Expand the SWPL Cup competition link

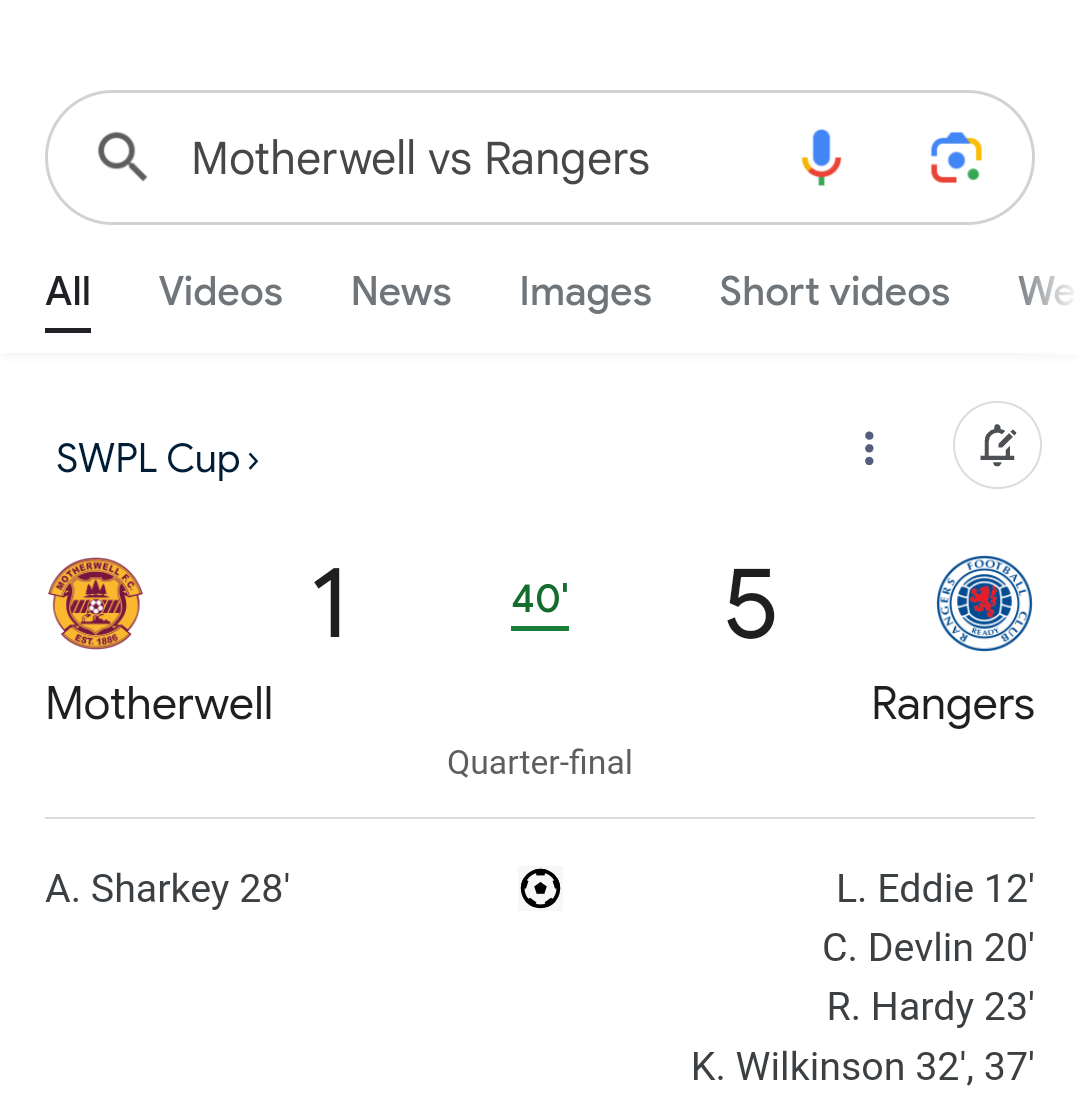[157, 458]
